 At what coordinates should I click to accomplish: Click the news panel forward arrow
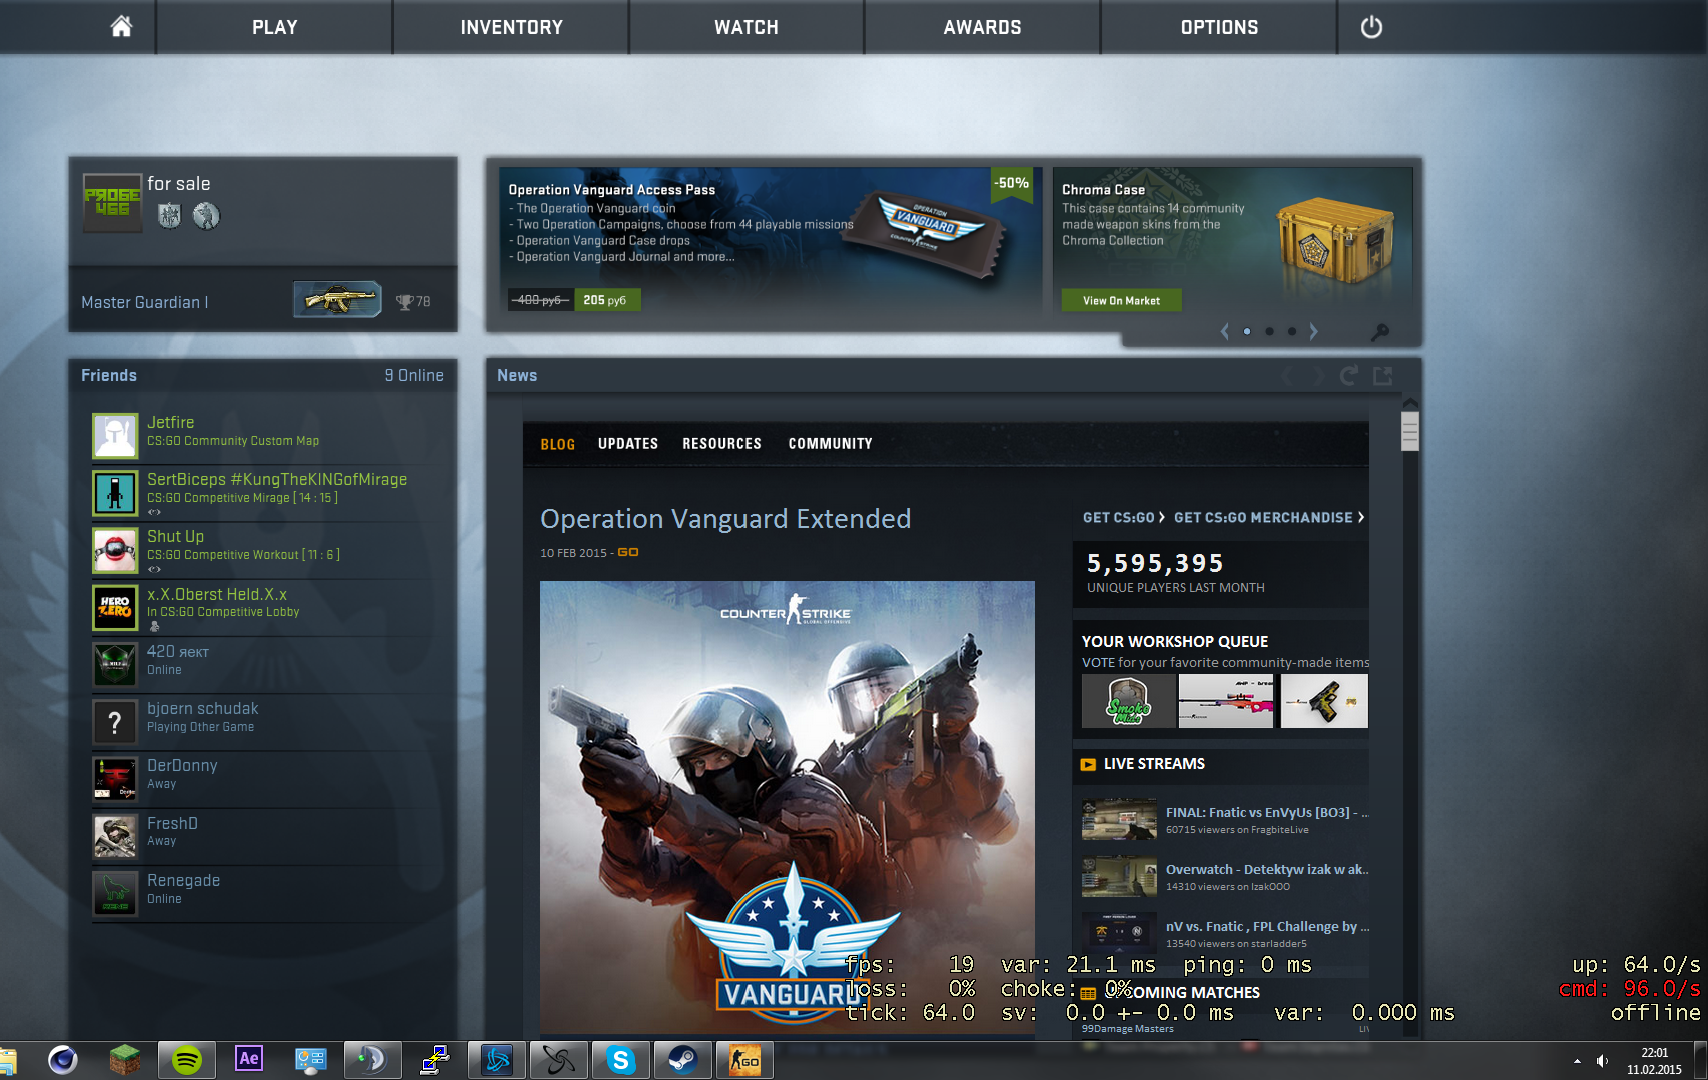point(1319,376)
